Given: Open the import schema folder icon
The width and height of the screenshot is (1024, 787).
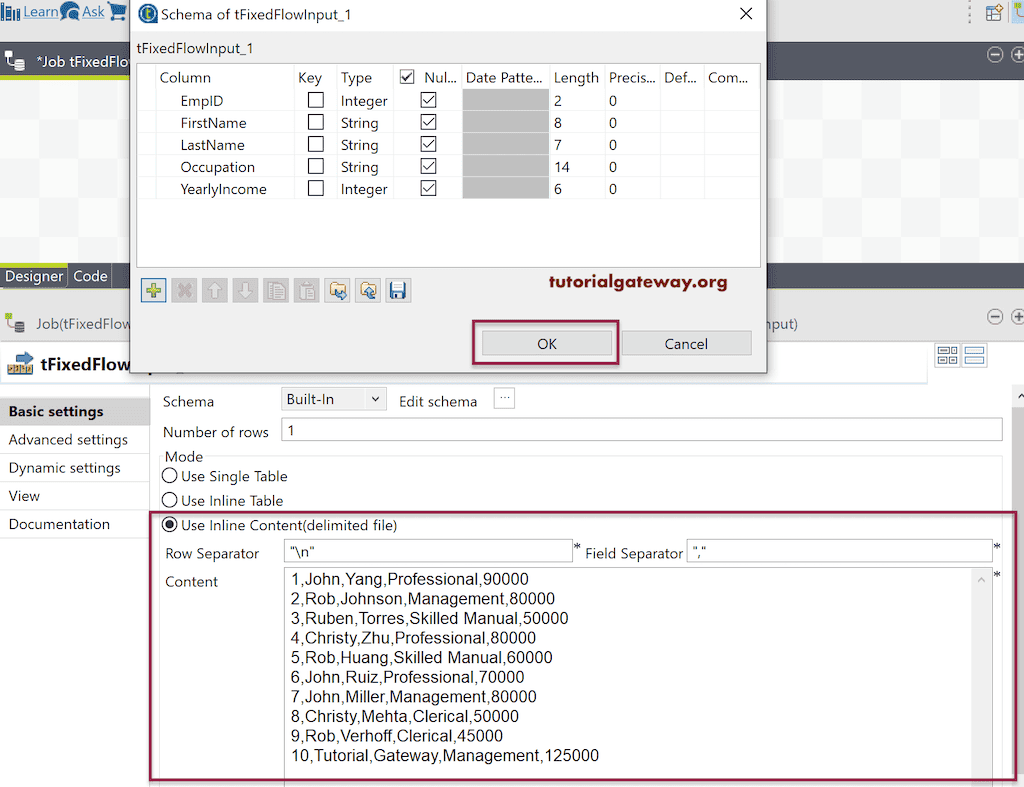Looking at the screenshot, I should [x=337, y=290].
